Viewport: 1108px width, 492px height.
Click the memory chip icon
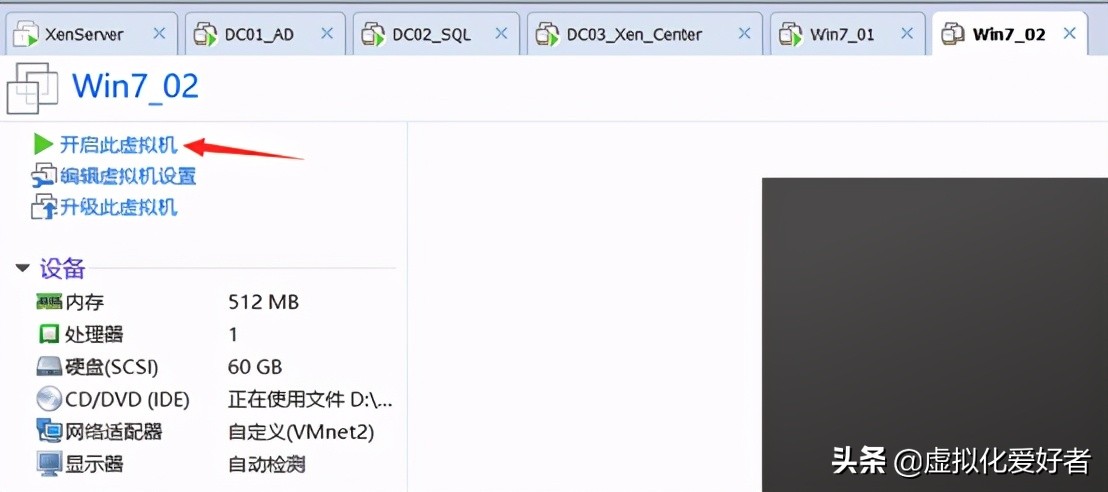[49, 303]
